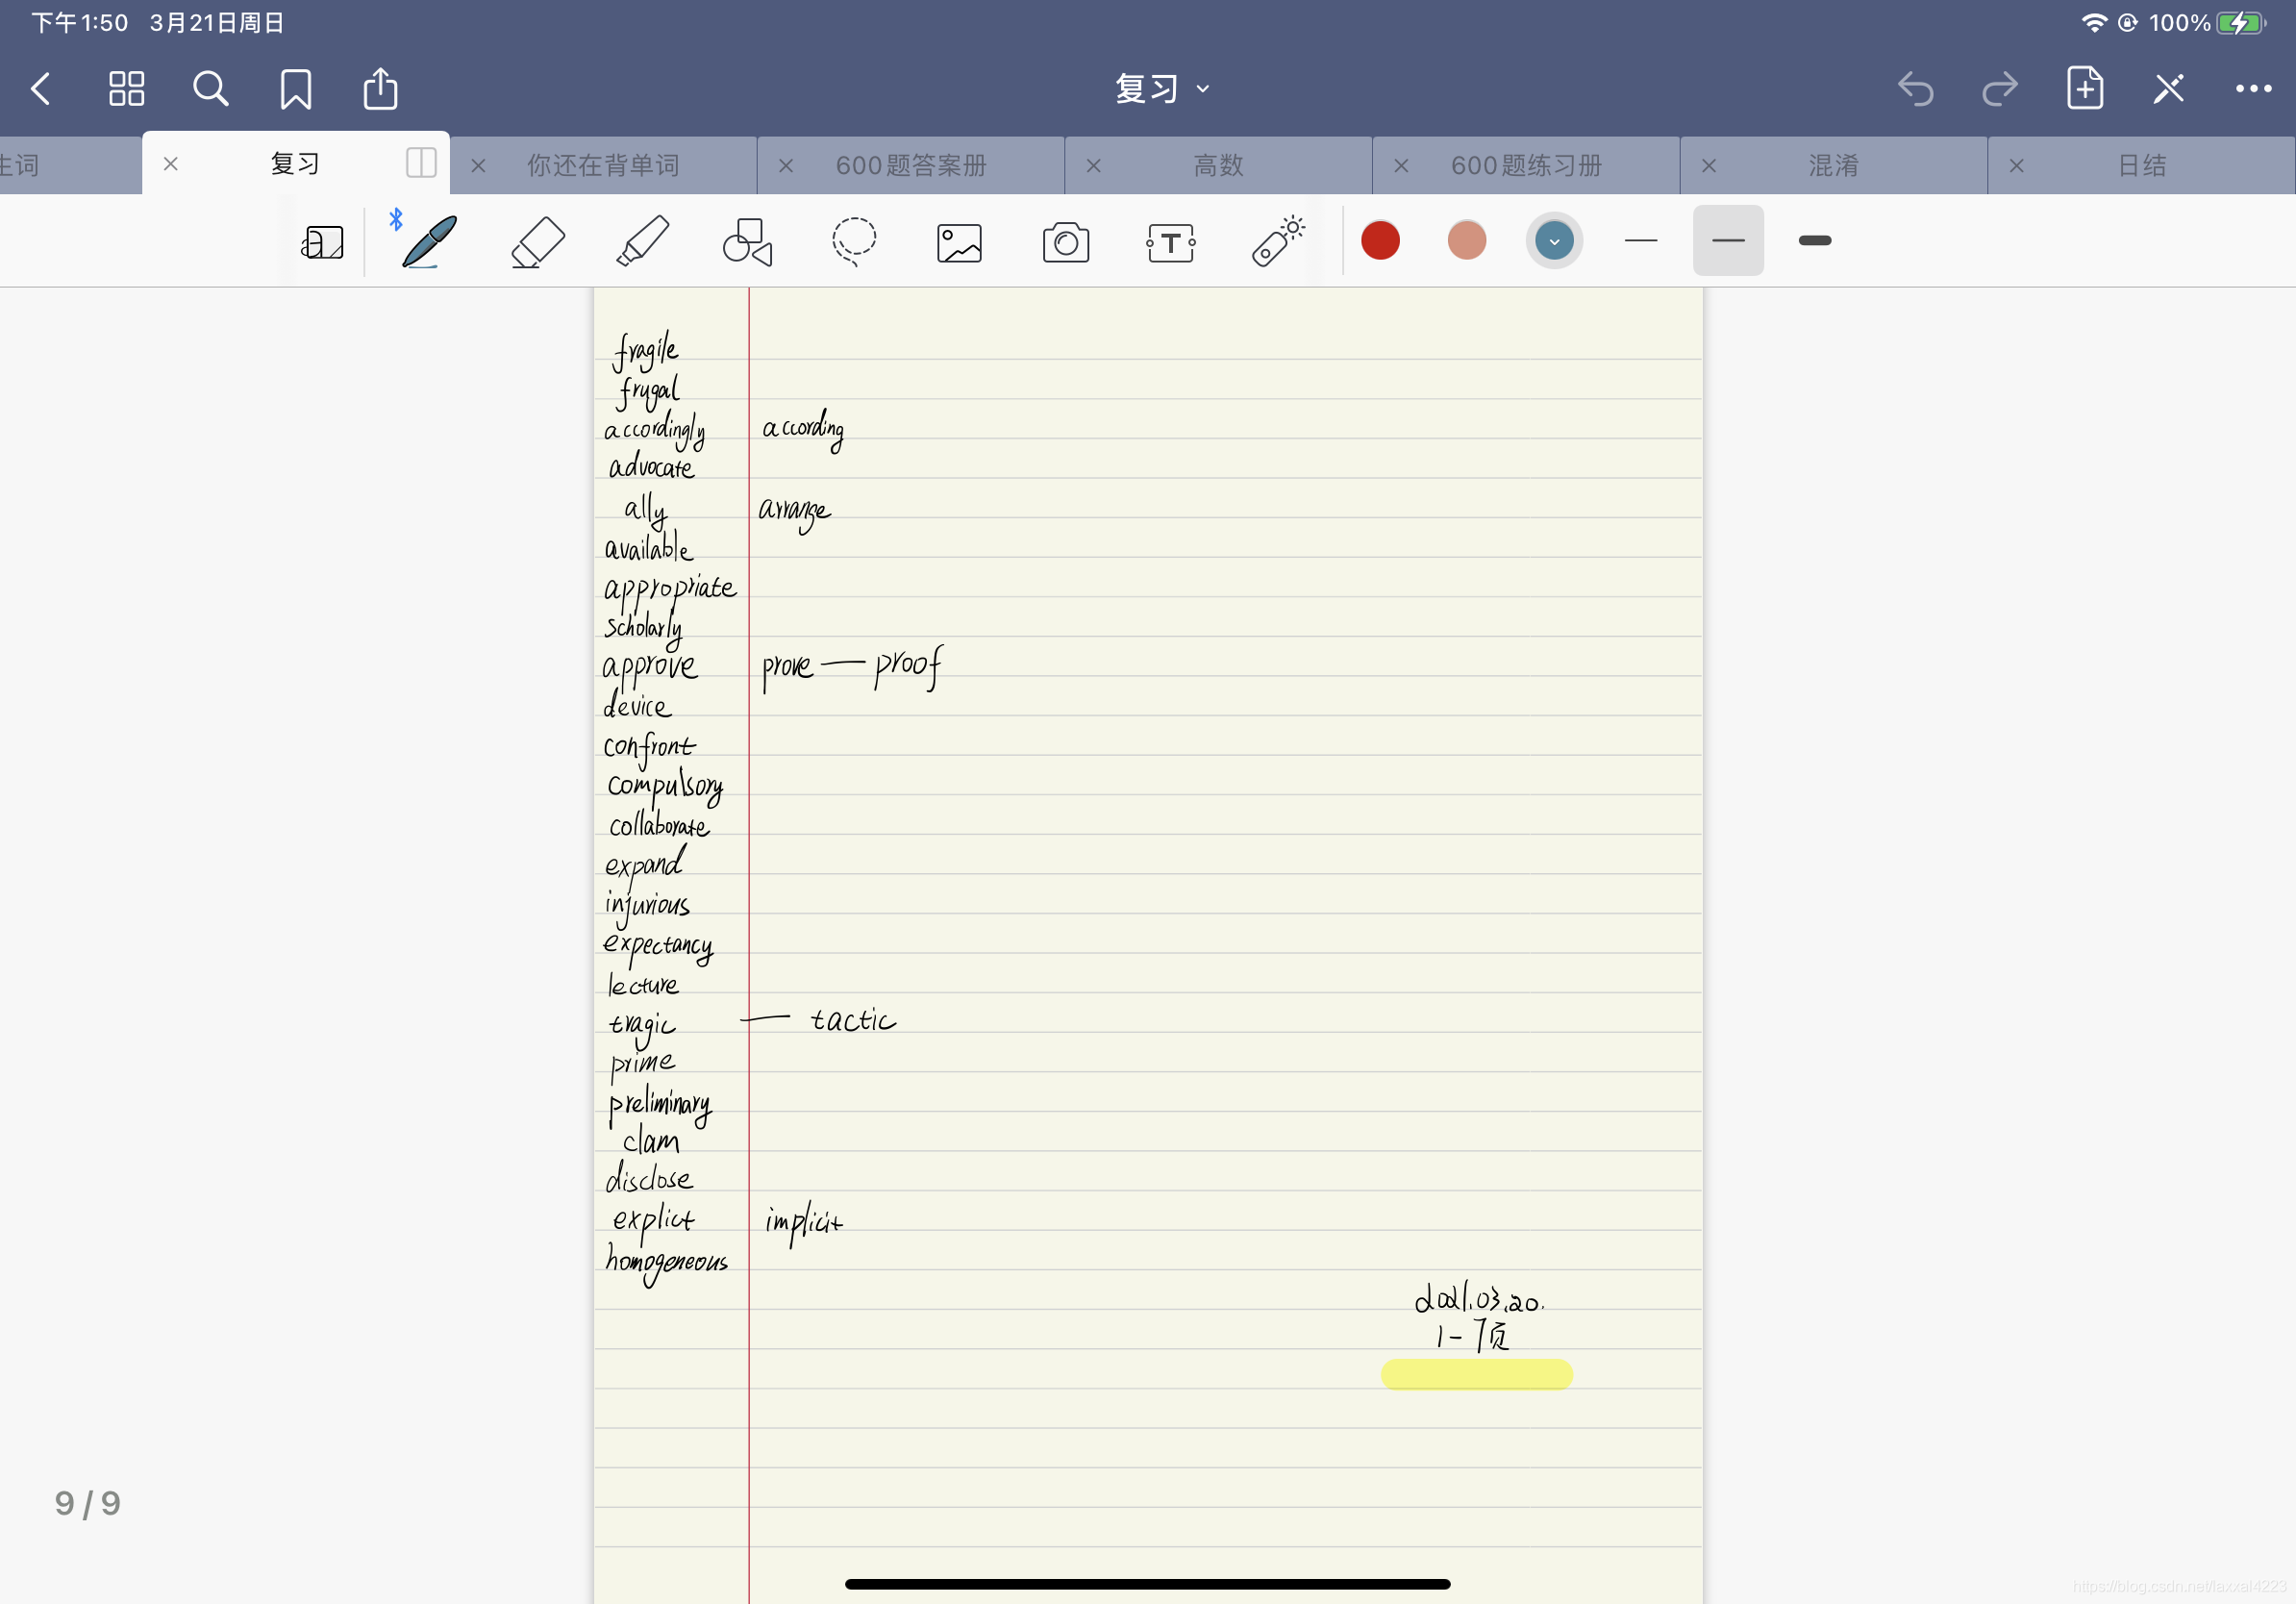Select the Lasso tool
Image resolution: width=2296 pixels, height=1604 pixels.
(854, 242)
